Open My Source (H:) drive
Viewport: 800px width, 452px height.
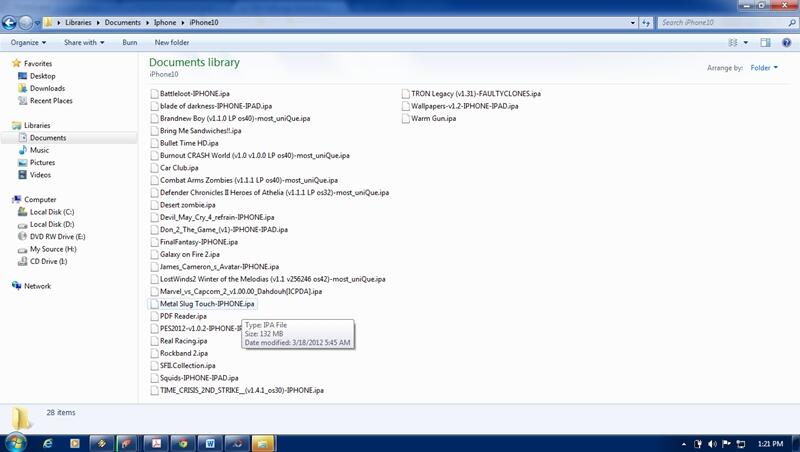point(53,249)
